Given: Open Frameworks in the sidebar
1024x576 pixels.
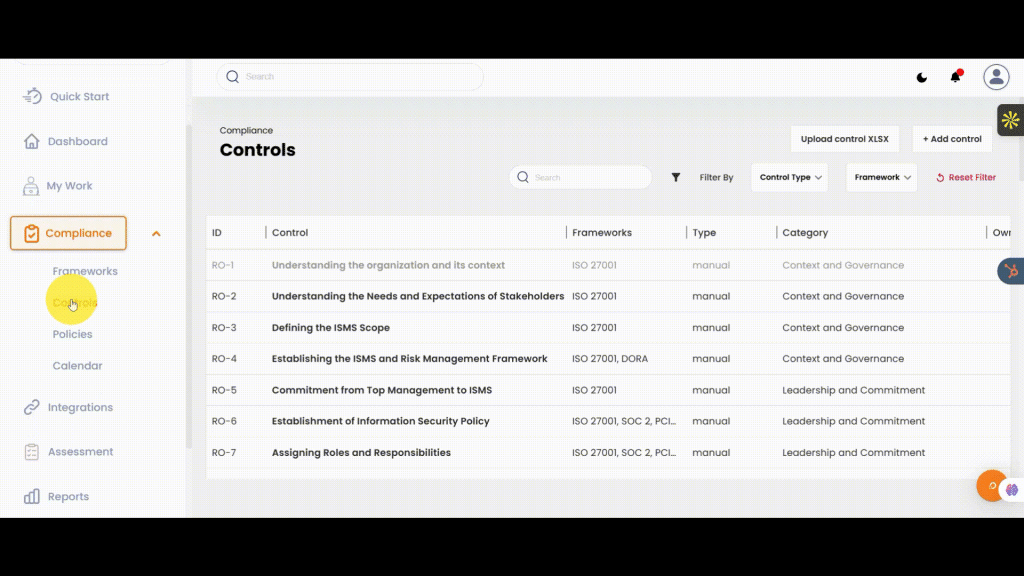Looking at the screenshot, I should (x=85, y=271).
